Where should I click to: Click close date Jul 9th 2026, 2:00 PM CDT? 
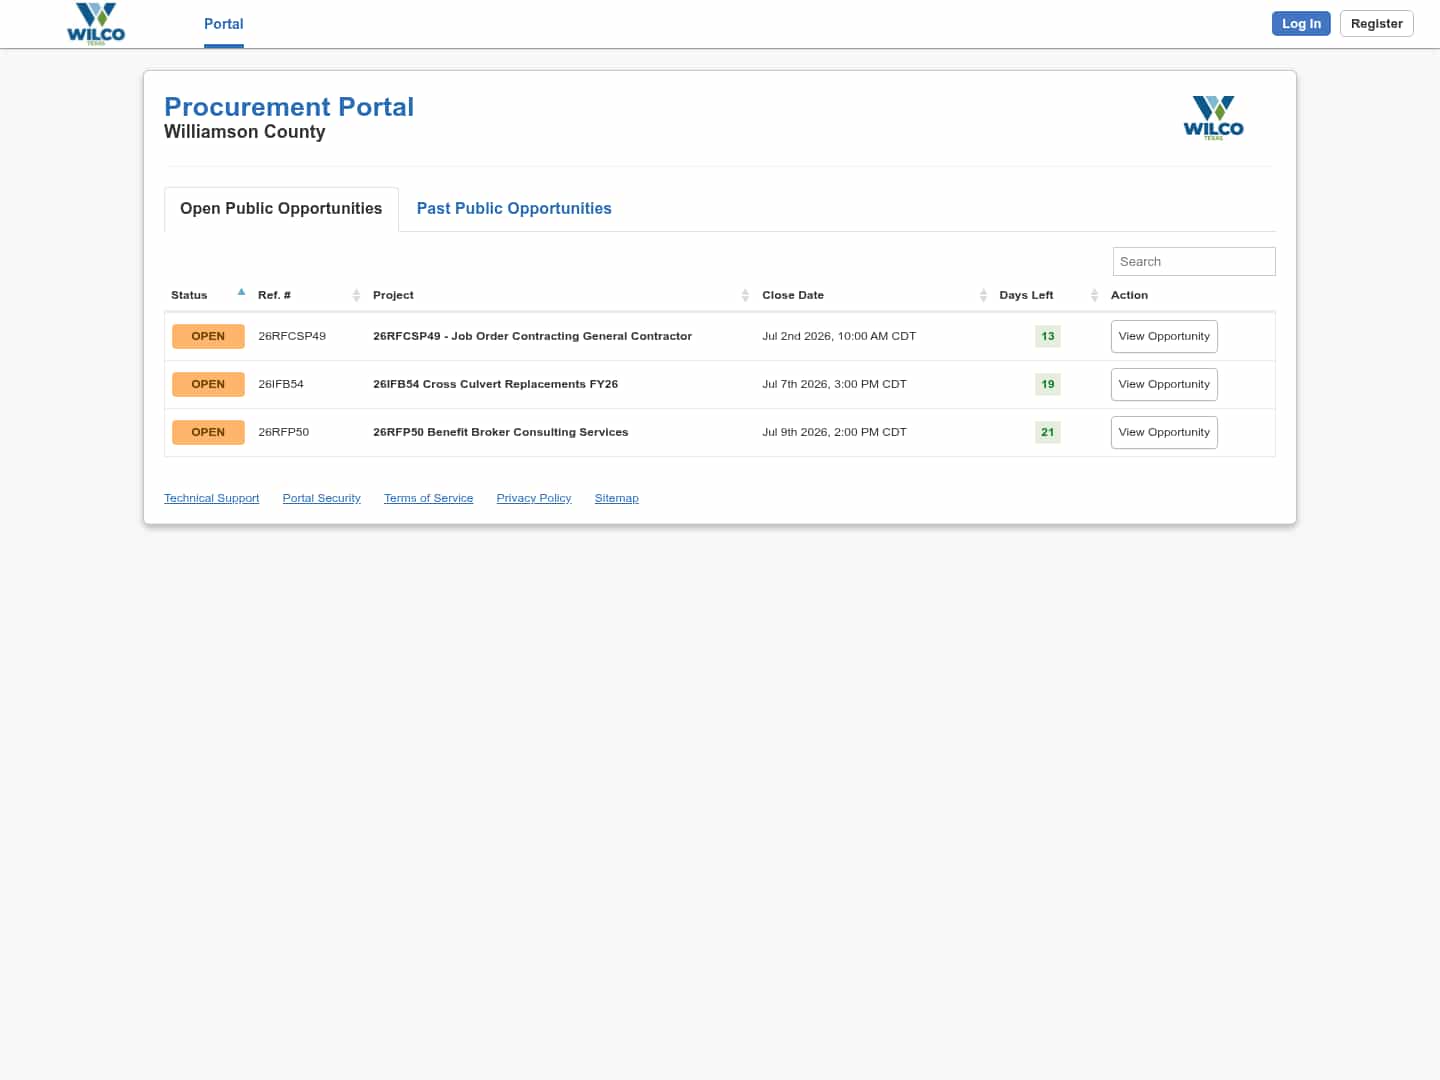point(834,433)
